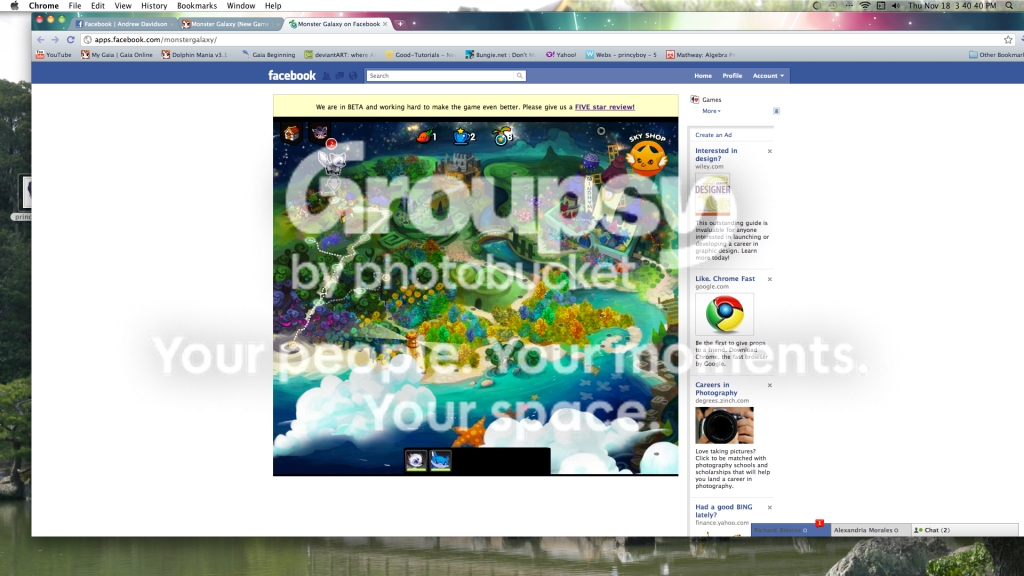Open Facebook messages icon
The image size is (1024, 576).
[x=340, y=76]
